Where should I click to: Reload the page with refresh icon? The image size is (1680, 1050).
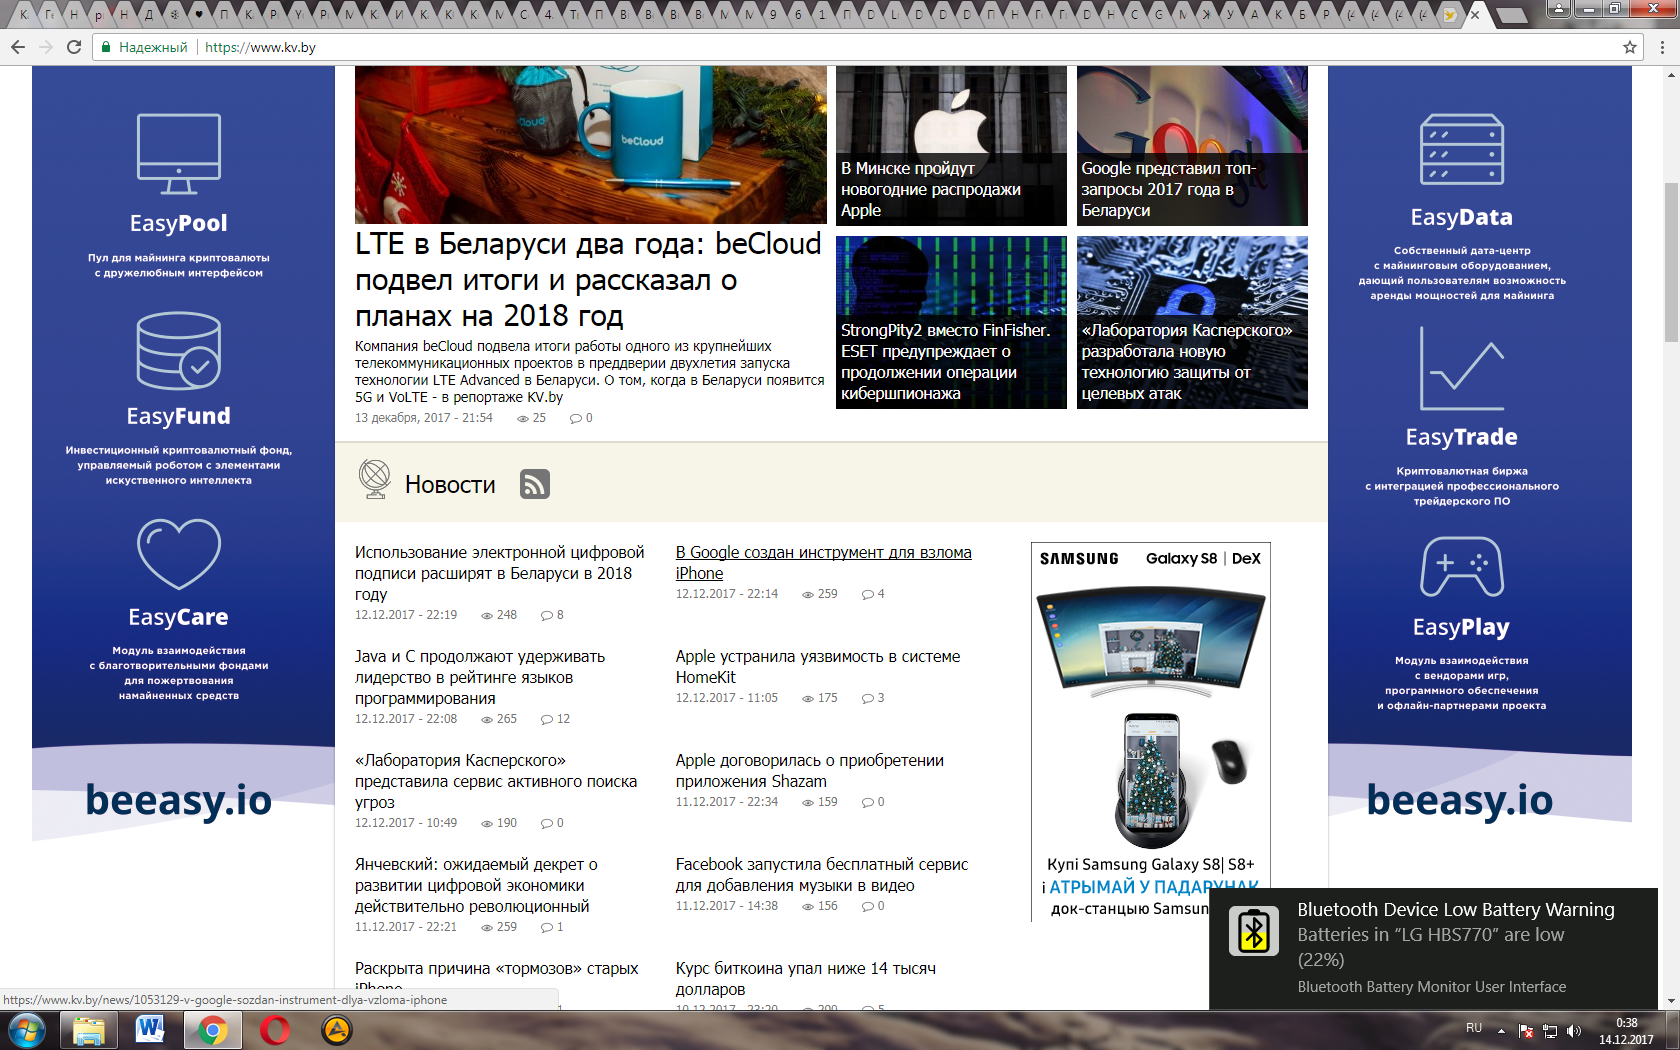point(74,47)
